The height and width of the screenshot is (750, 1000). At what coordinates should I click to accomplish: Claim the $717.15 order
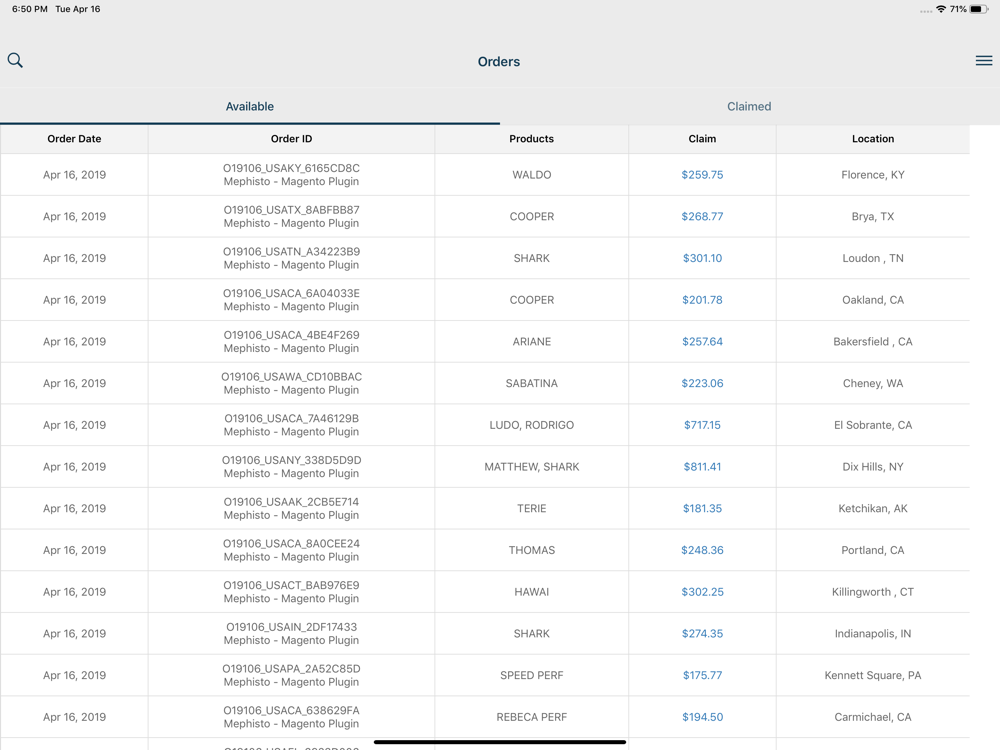click(702, 425)
